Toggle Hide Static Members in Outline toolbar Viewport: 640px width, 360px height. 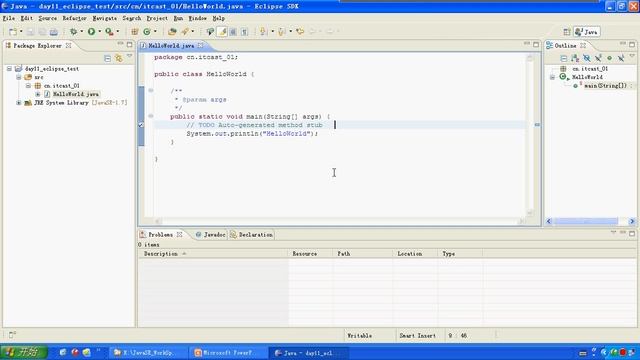[598, 58]
